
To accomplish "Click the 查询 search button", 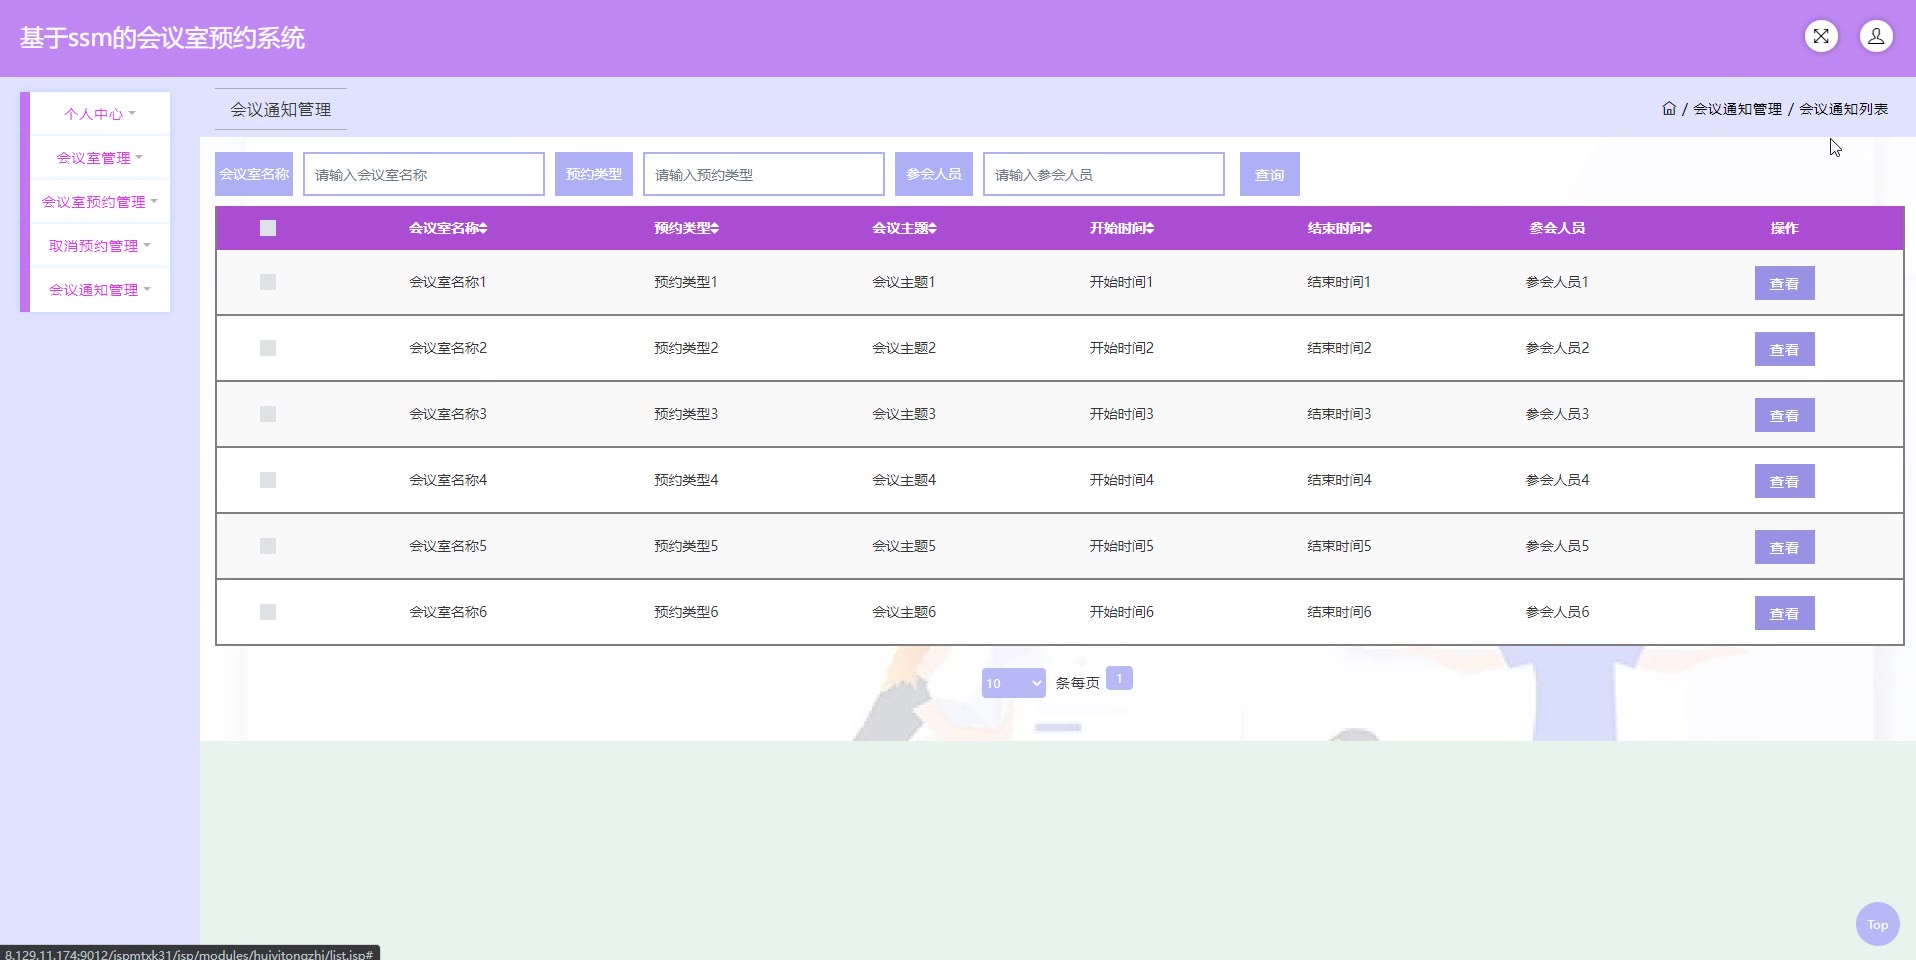I will tap(1269, 174).
